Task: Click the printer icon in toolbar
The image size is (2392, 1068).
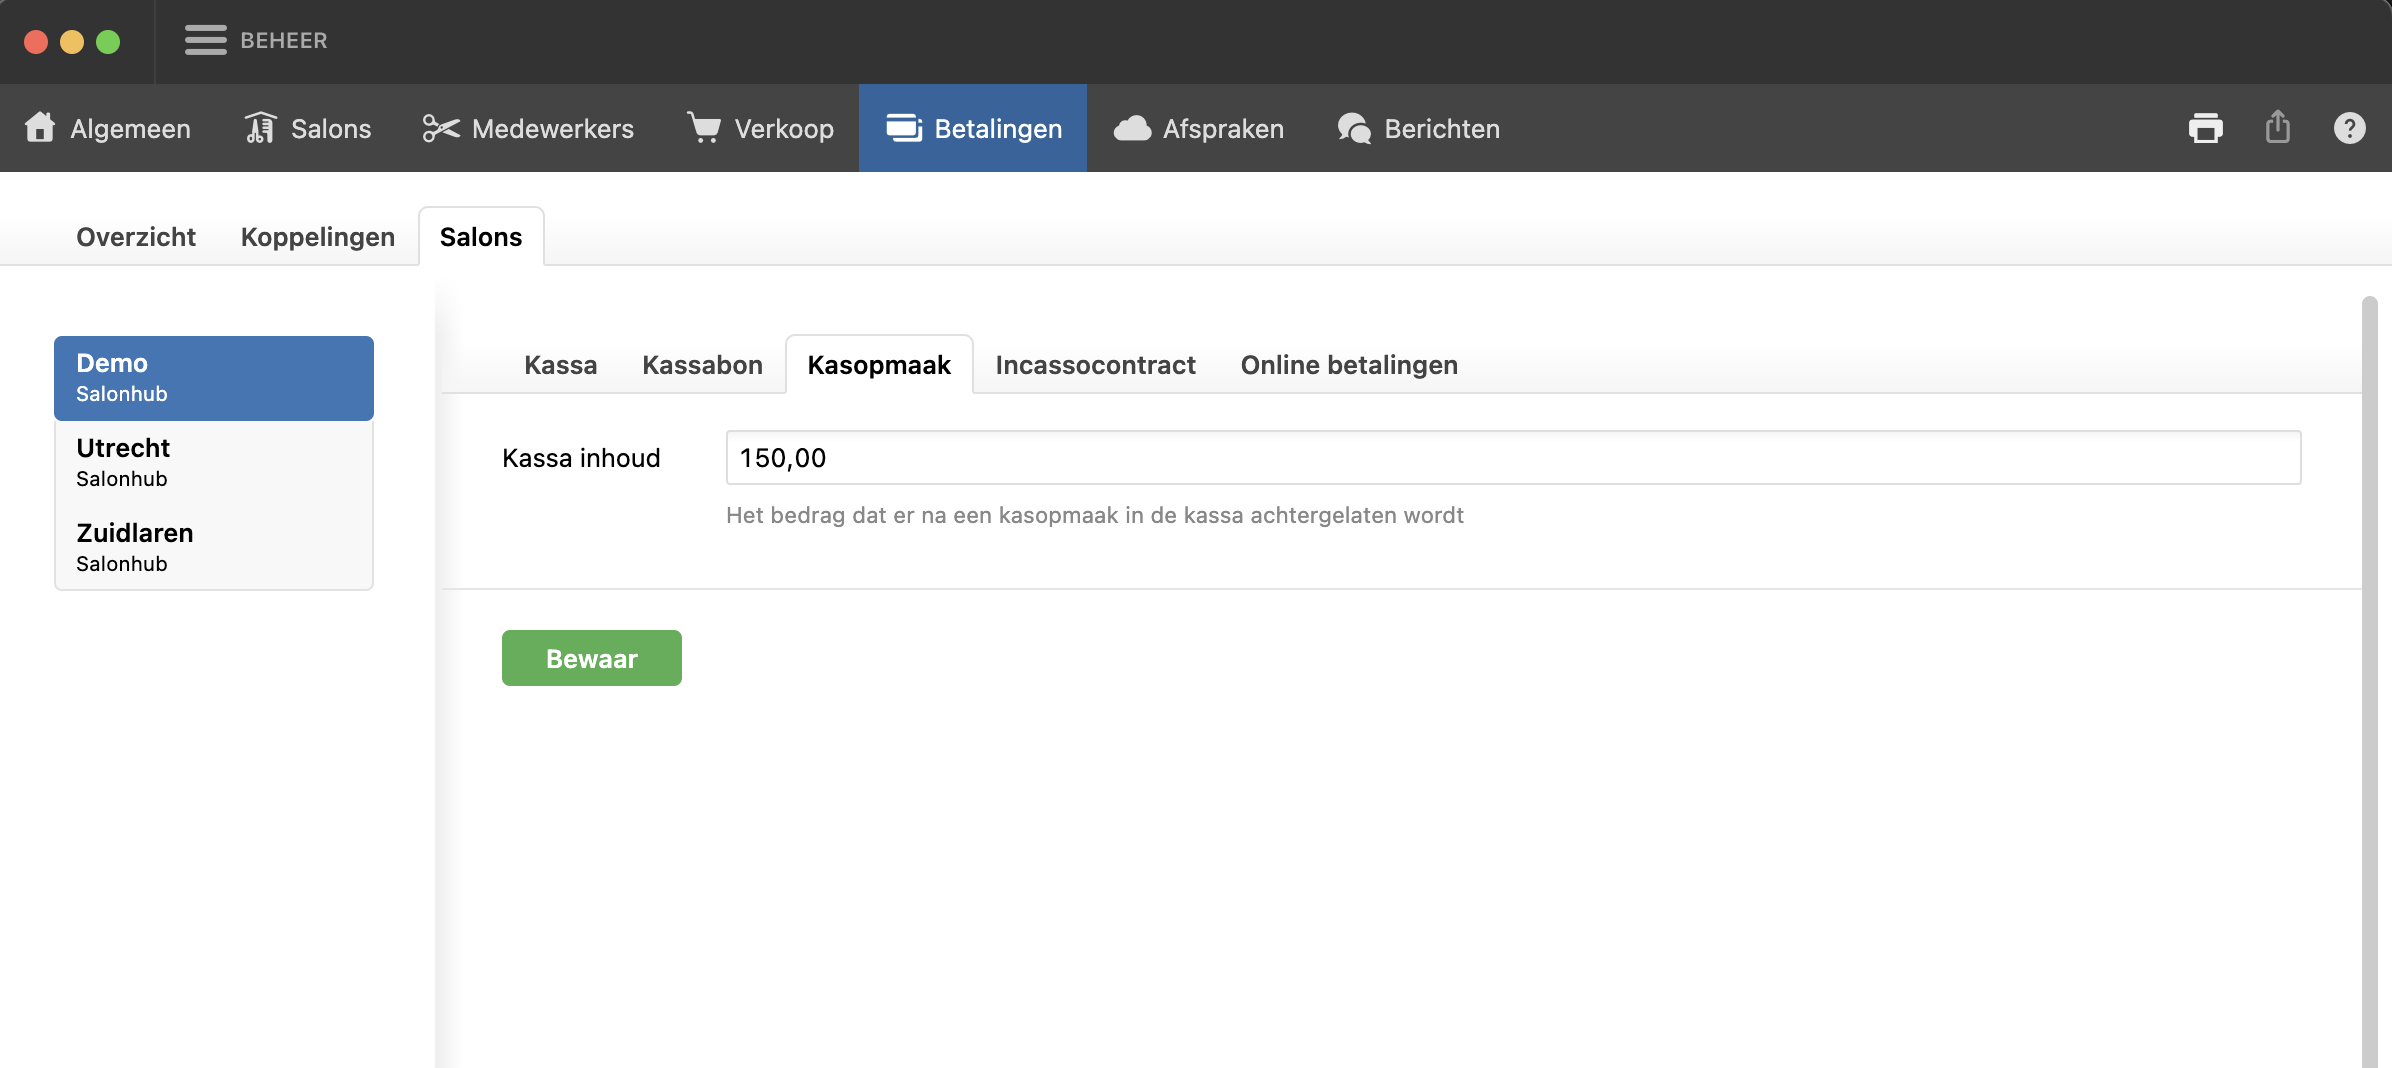Action: [x=2205, y=128]
